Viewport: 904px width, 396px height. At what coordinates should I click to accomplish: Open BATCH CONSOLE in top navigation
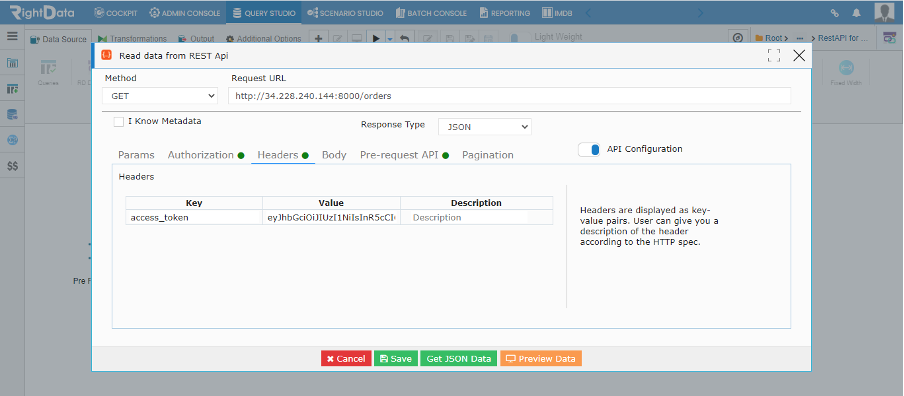click(x=432, y=13)
